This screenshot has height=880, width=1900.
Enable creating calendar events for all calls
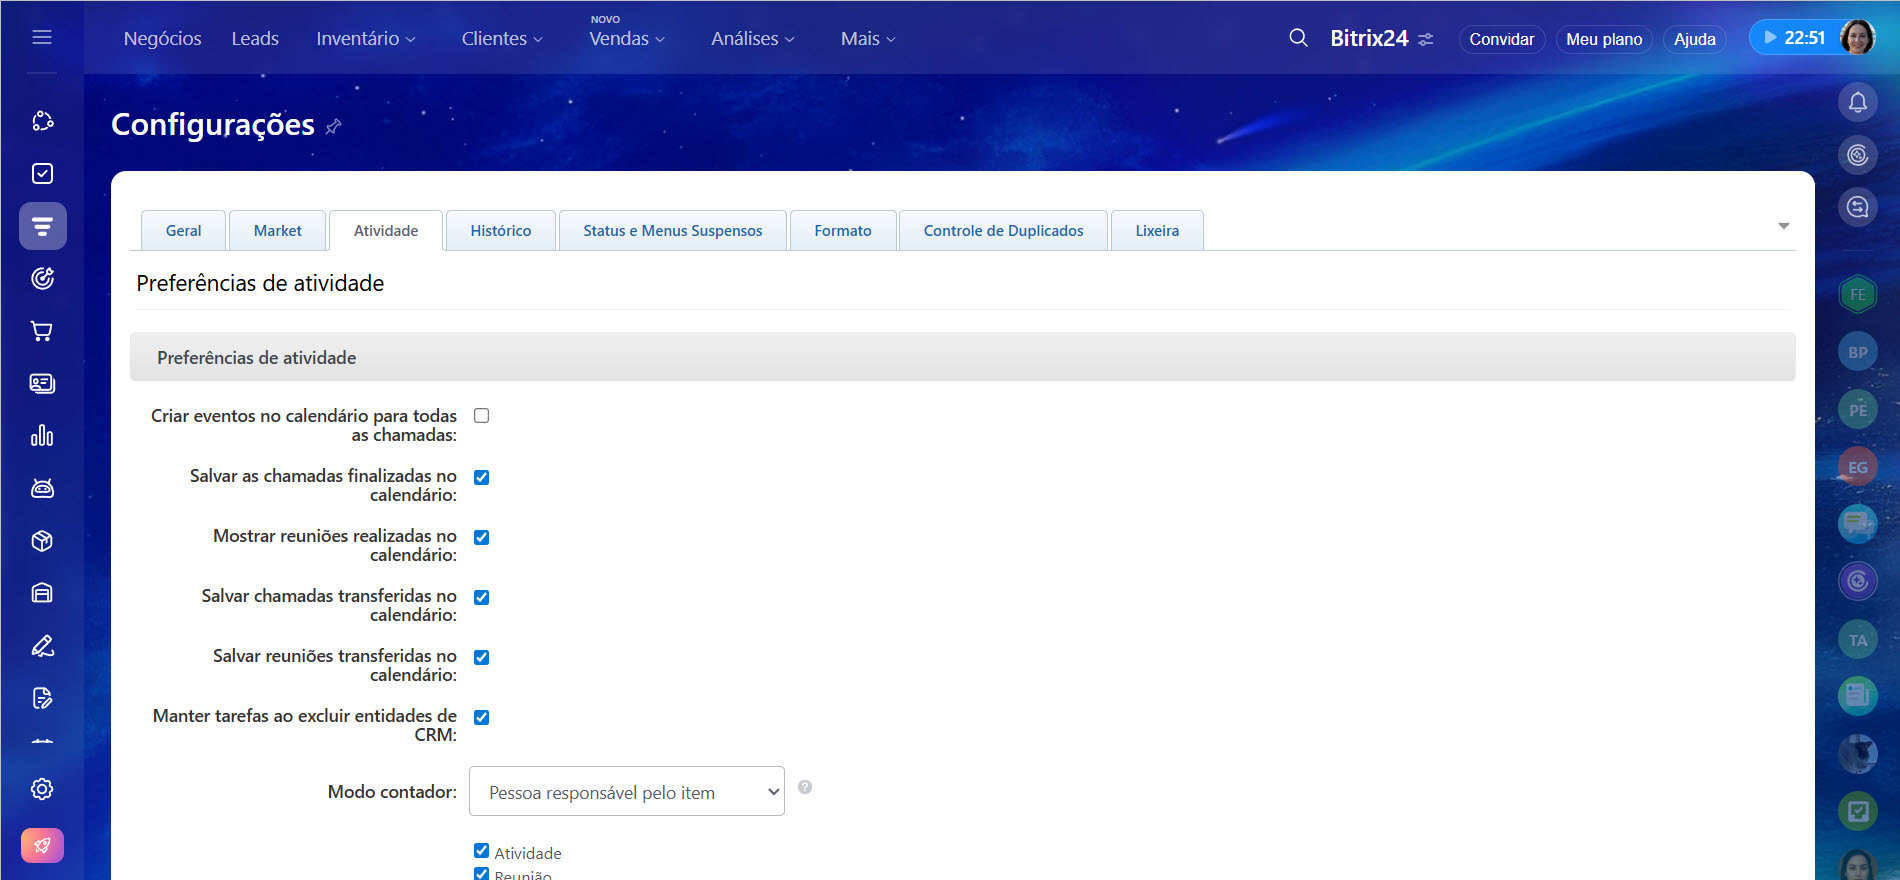(481, 416)
